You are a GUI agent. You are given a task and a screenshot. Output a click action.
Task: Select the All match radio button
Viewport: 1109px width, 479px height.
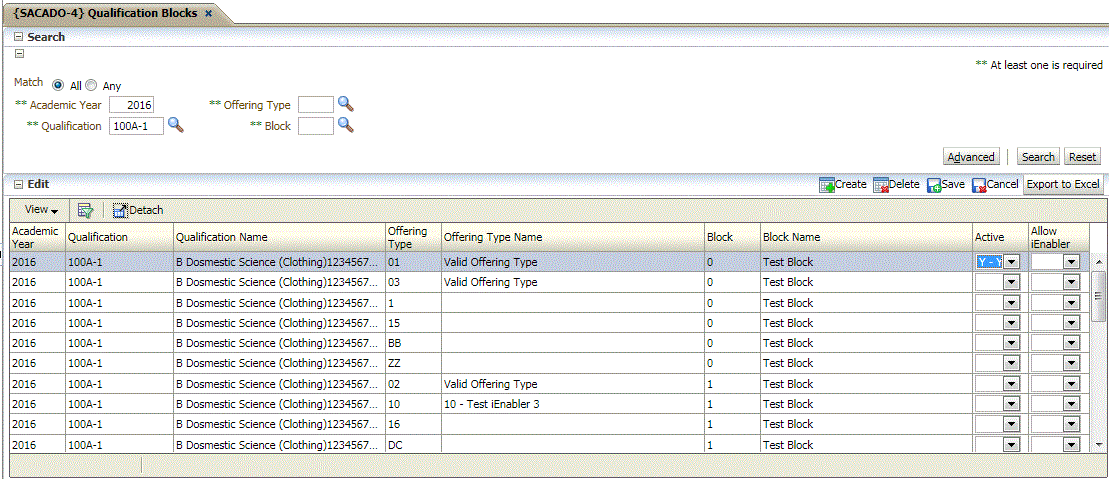coord(59,86)
